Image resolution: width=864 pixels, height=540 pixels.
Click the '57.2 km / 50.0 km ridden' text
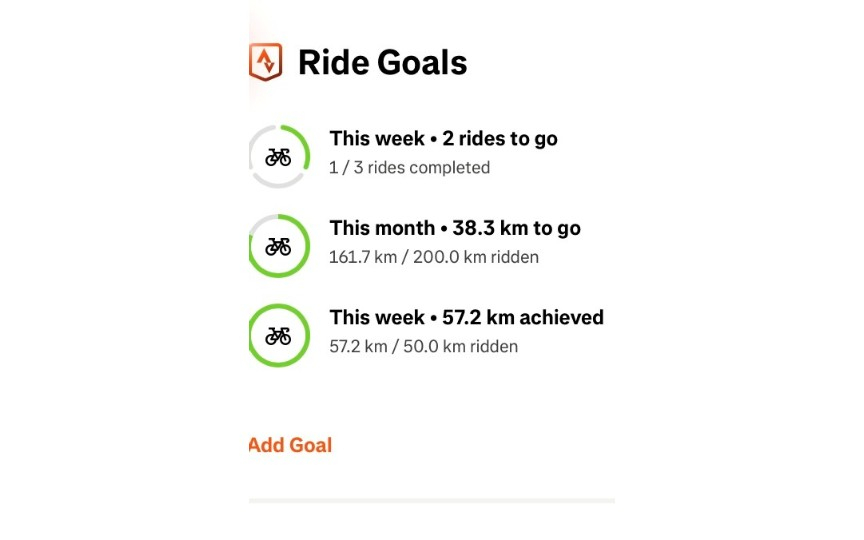coord(423,347)
